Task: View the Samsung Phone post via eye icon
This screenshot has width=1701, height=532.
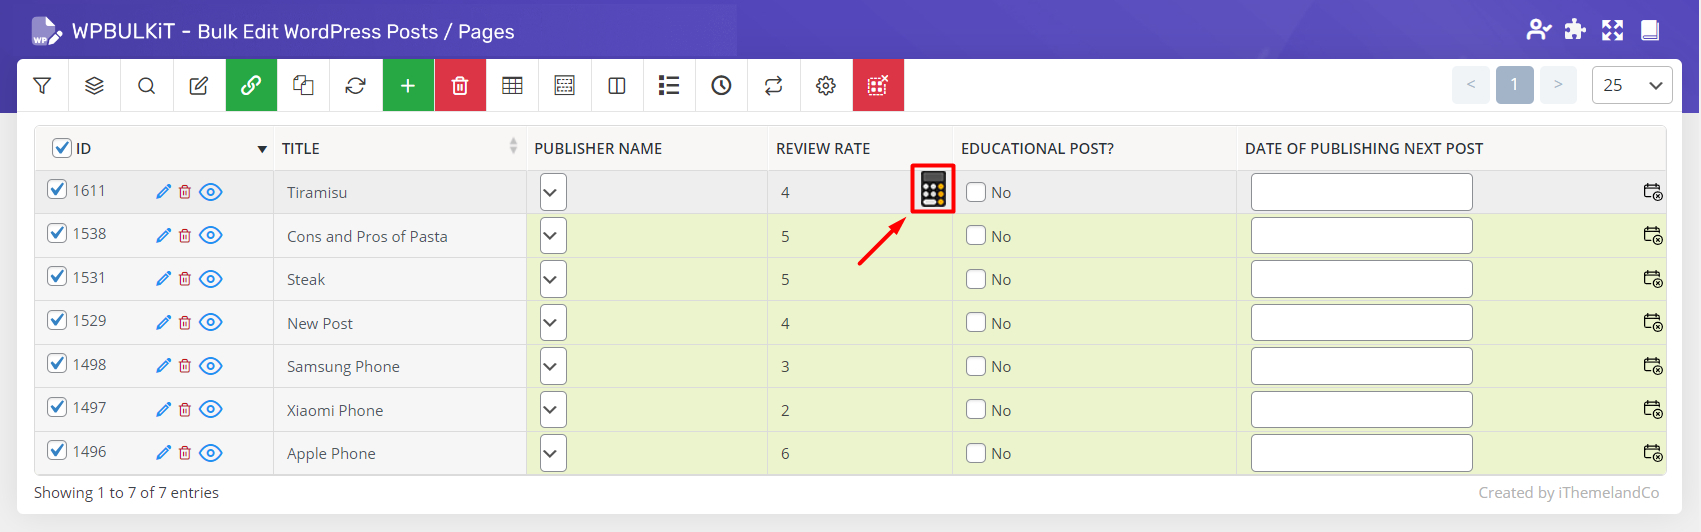Action: [211, 366]
